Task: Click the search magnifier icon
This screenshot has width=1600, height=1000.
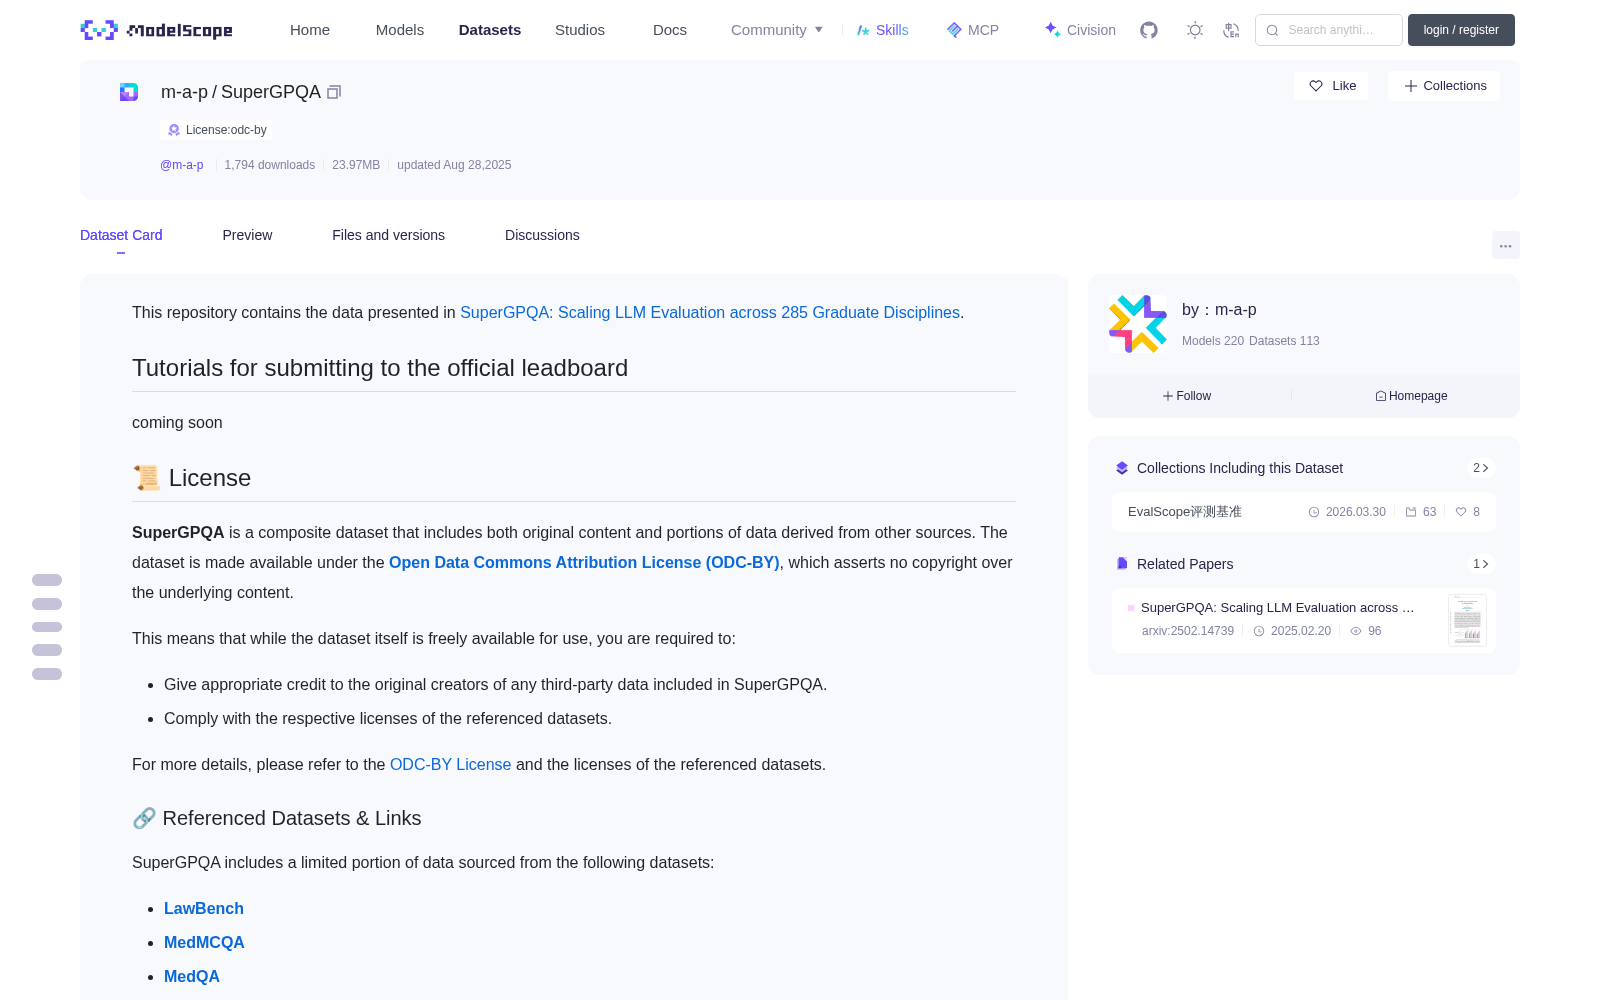Action: (x=1273, y=30)
